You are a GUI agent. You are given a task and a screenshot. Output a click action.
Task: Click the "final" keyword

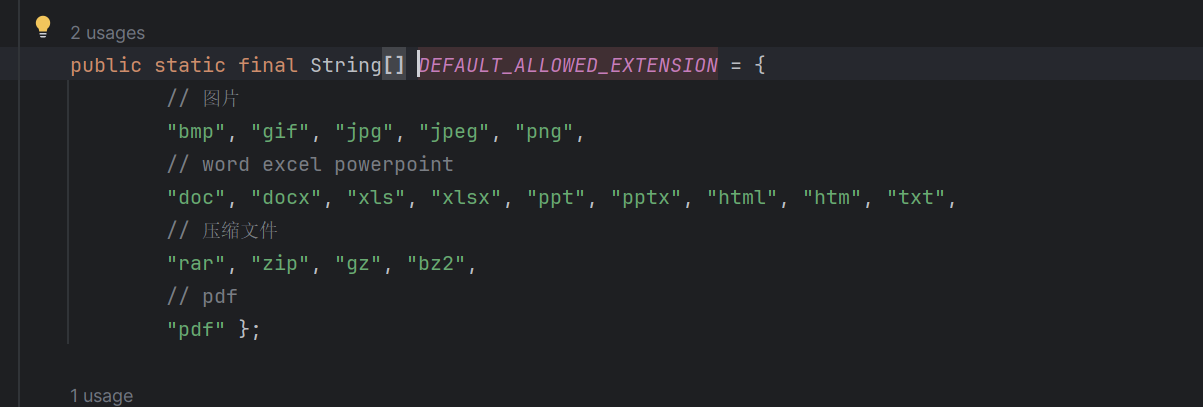268,66
